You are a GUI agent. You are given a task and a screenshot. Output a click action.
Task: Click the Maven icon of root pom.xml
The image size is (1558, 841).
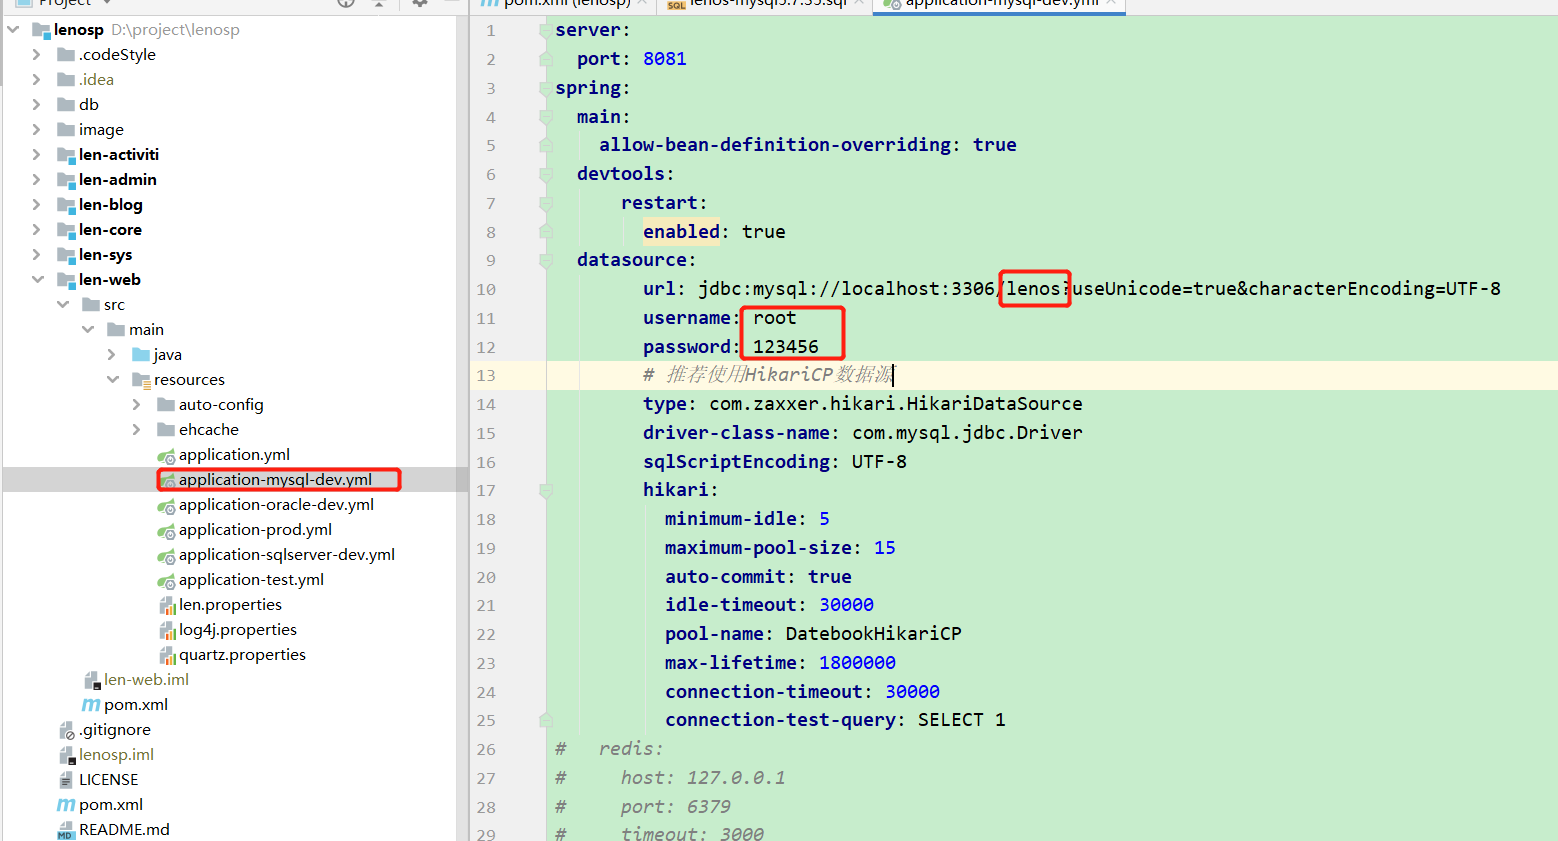click(66, 805)
